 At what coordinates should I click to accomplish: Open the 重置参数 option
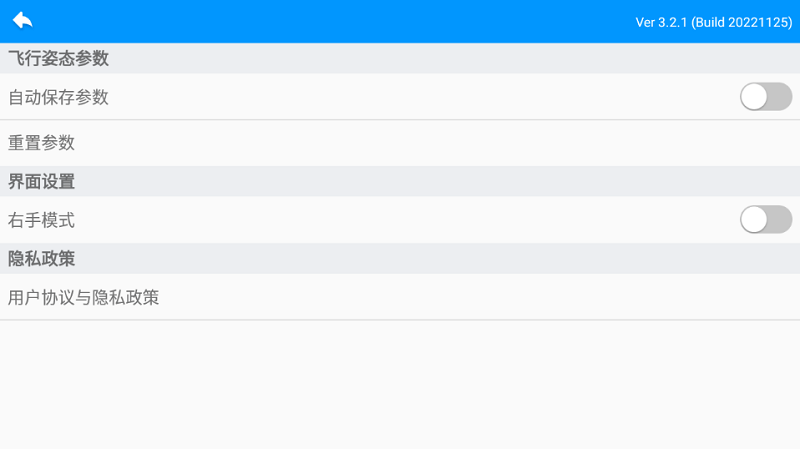point(42,143)
